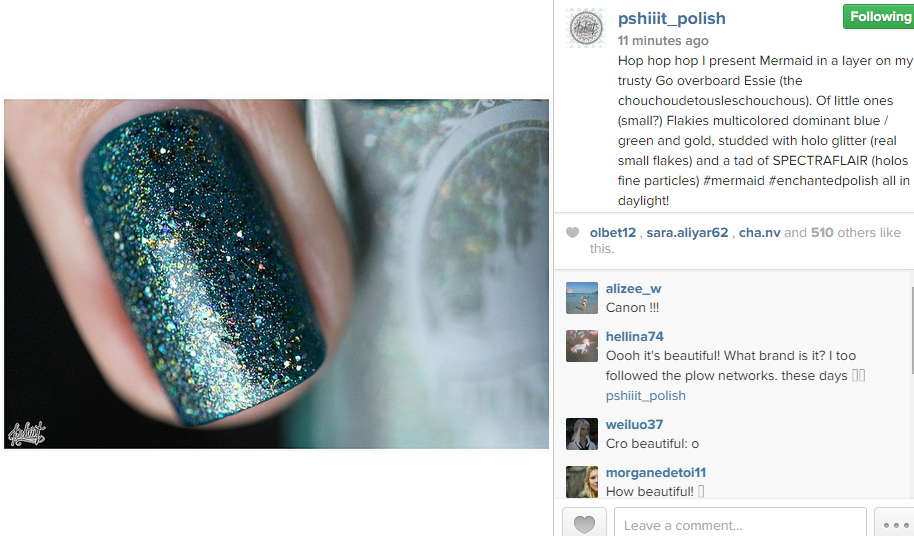Click the comments scrollbar
This screenshot has height=536, width=914.
coord(911,330)
